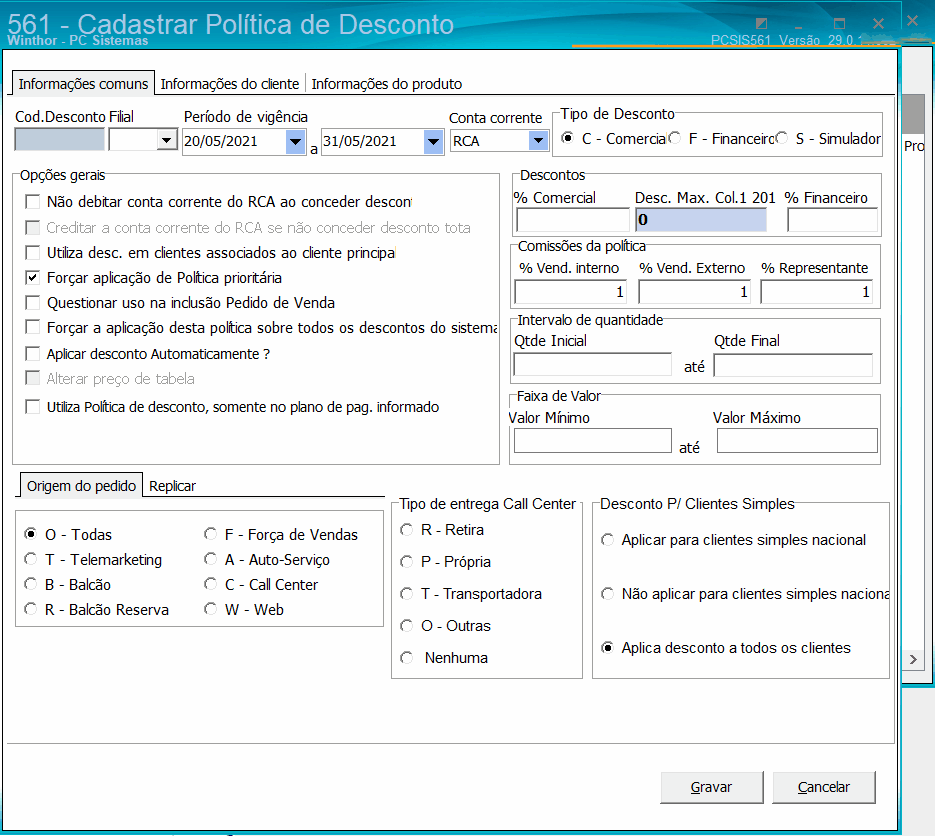Open the end date 31/05/2021 calendar dropdown

[x=434, y=142]
